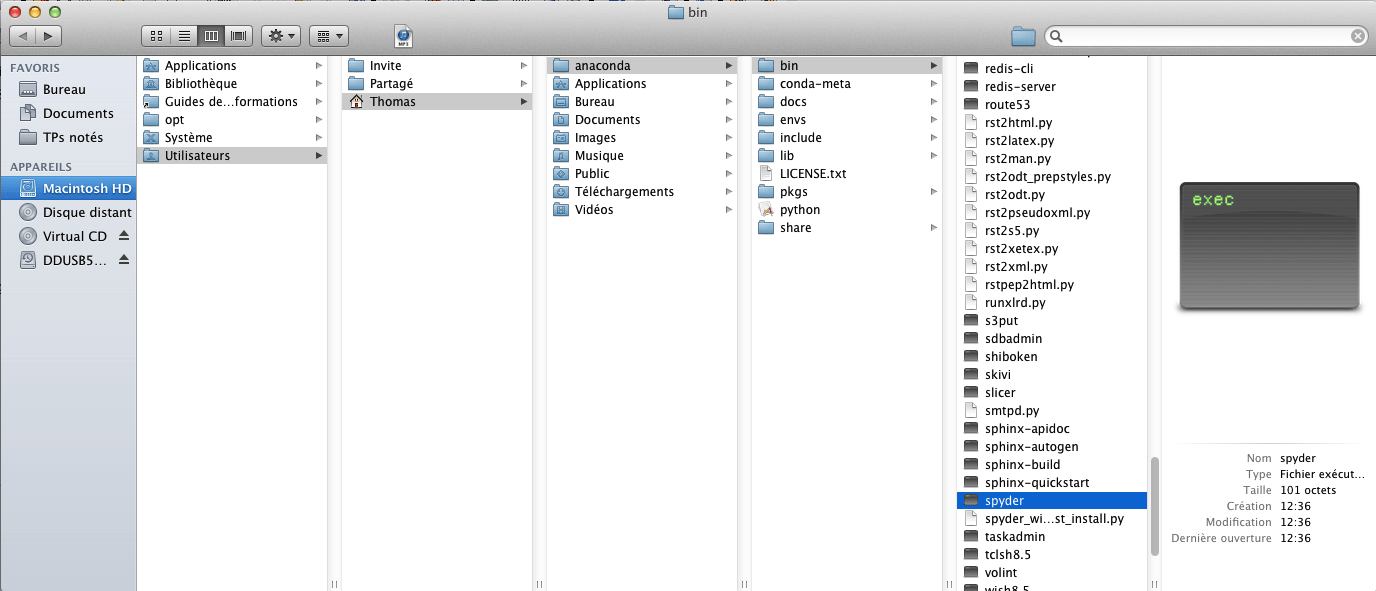This screenshot has width=1376, height=591.
Task: Open the Invite user folder
Action: click(x=437, y=66)
